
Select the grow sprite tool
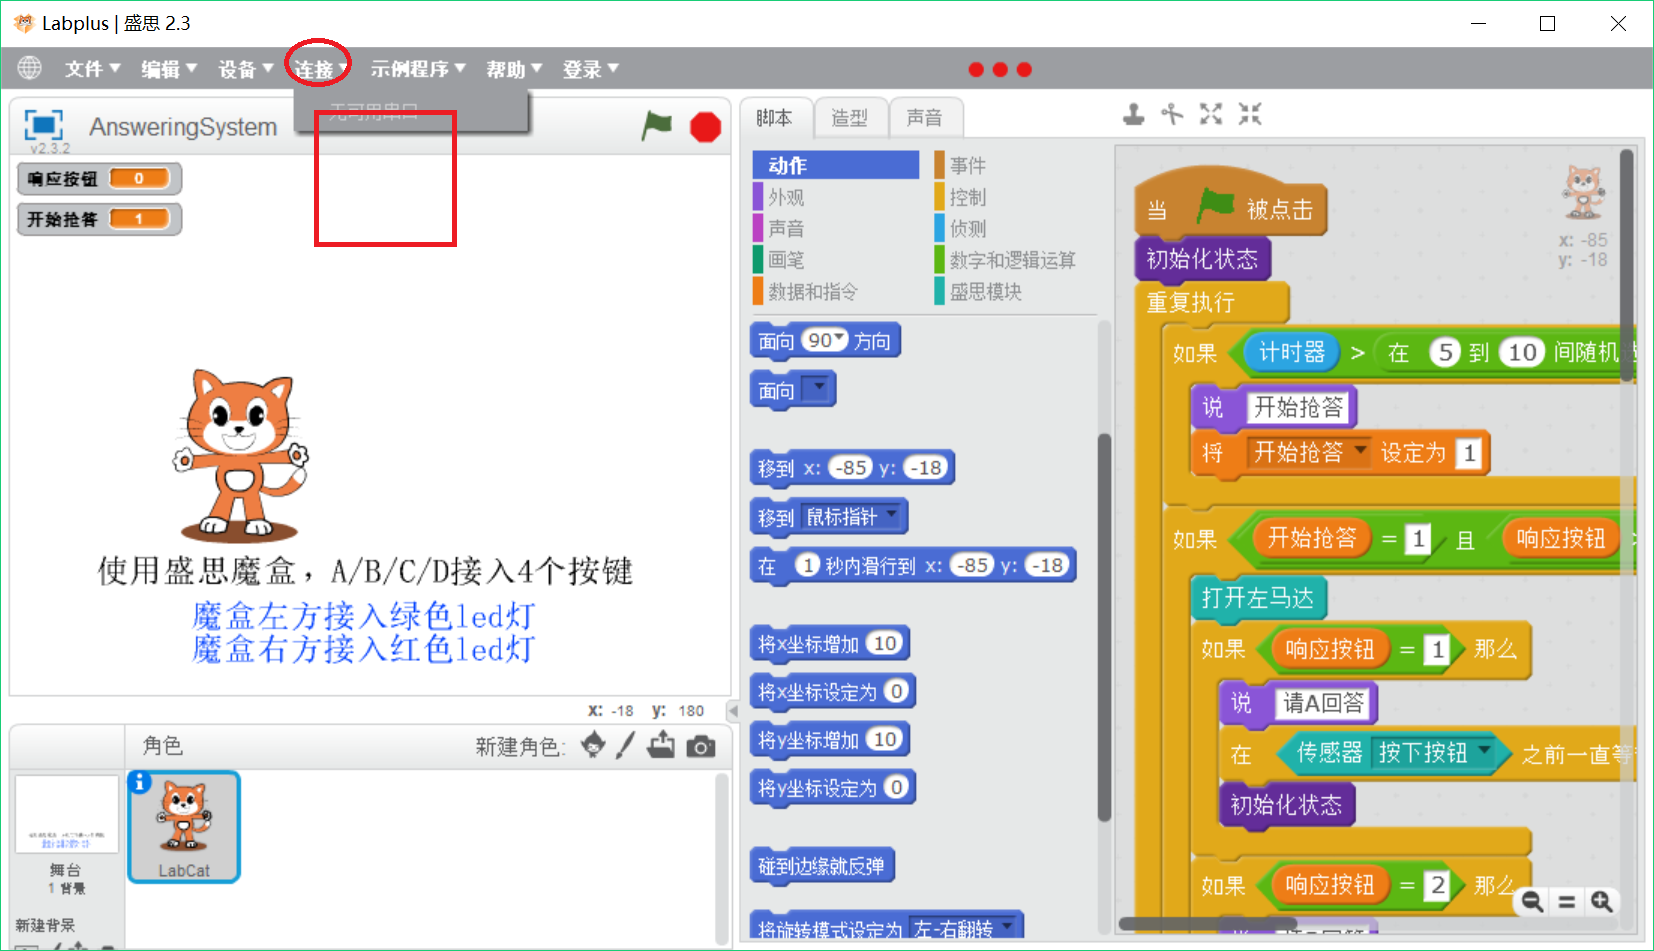pyautogui.click(x=1211, y=114)
